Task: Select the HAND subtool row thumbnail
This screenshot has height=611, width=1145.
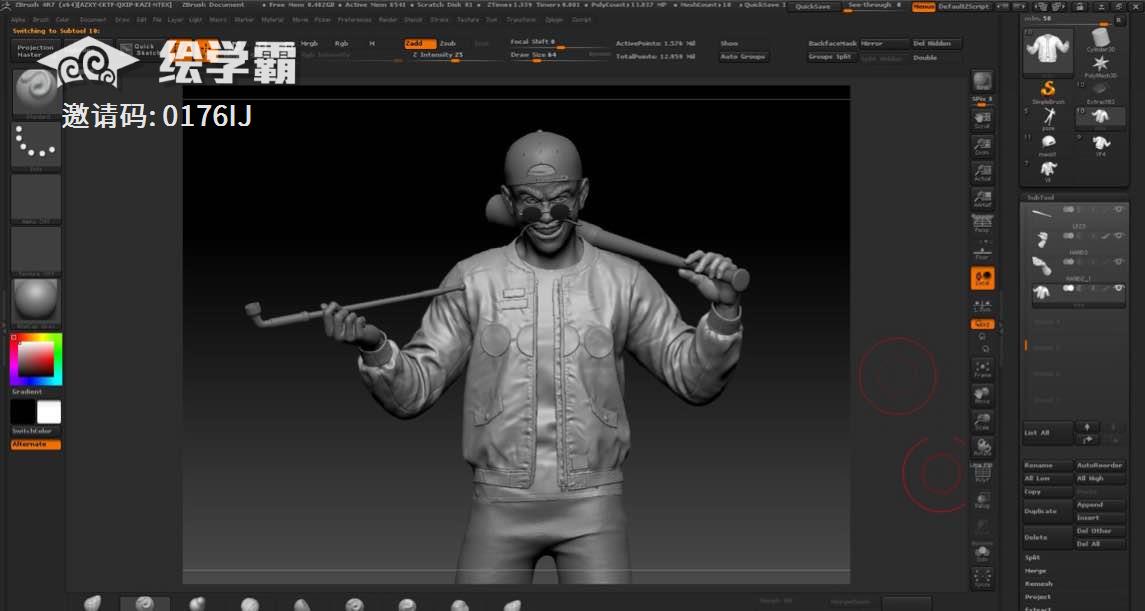Action: tap(1041, 240)
